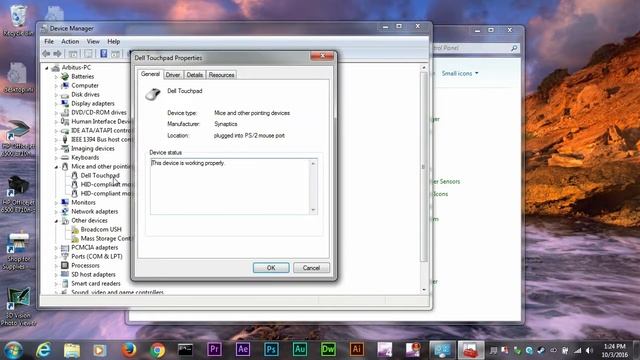
Task: Open Windows Explorer folder on the taskbar
Action: [72, 350]
